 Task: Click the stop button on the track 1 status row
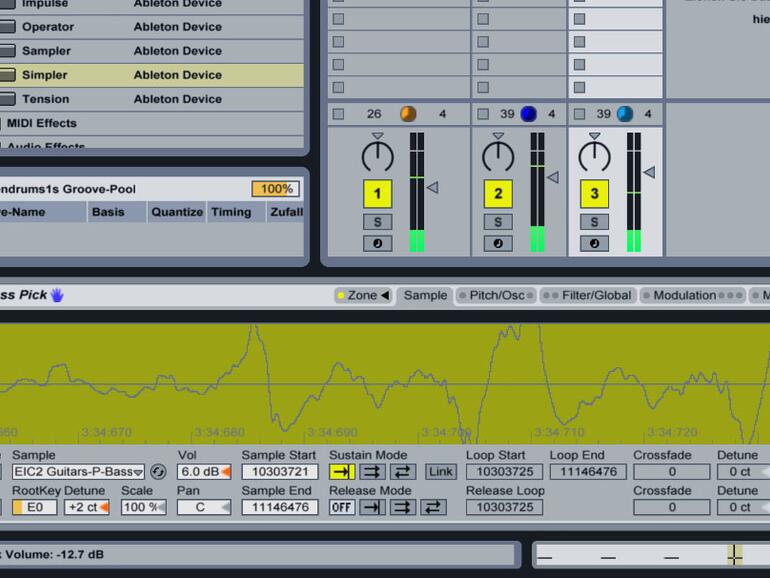point(338,114)
